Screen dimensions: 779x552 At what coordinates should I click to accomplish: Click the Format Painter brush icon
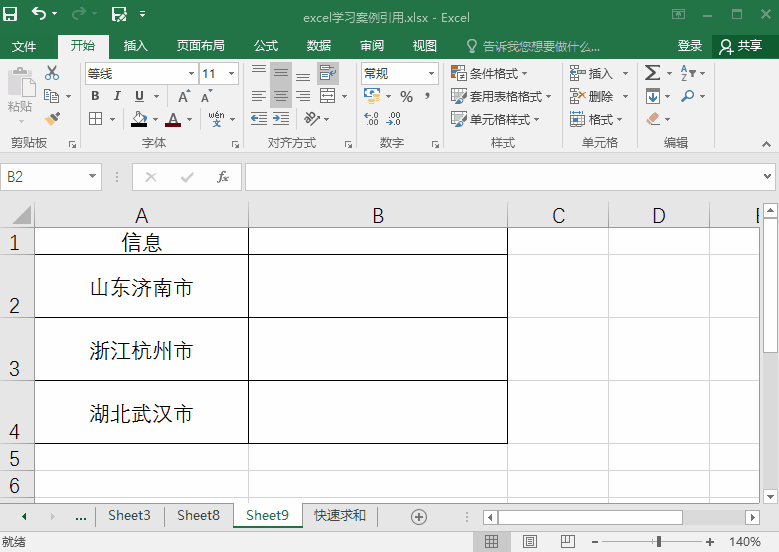(x=52, y=119)
